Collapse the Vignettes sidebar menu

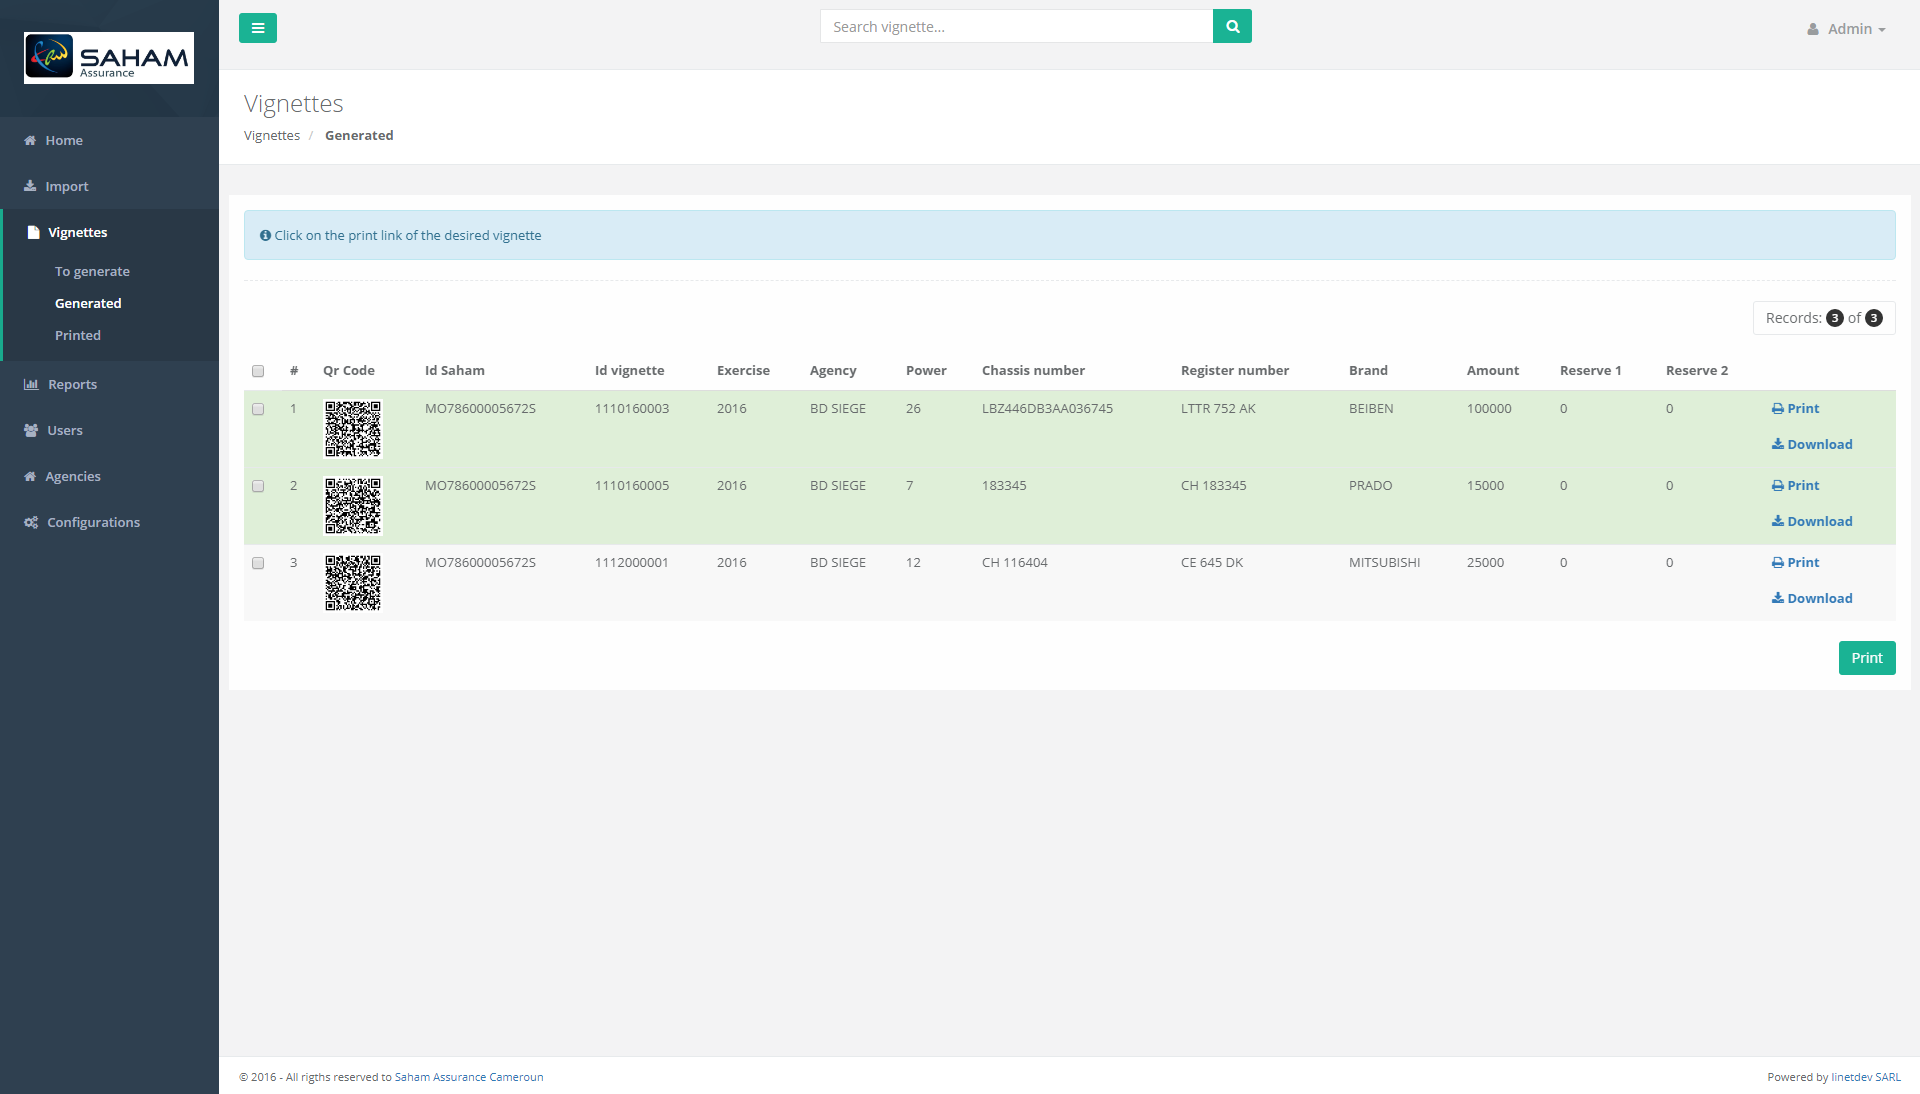[77, 233]
